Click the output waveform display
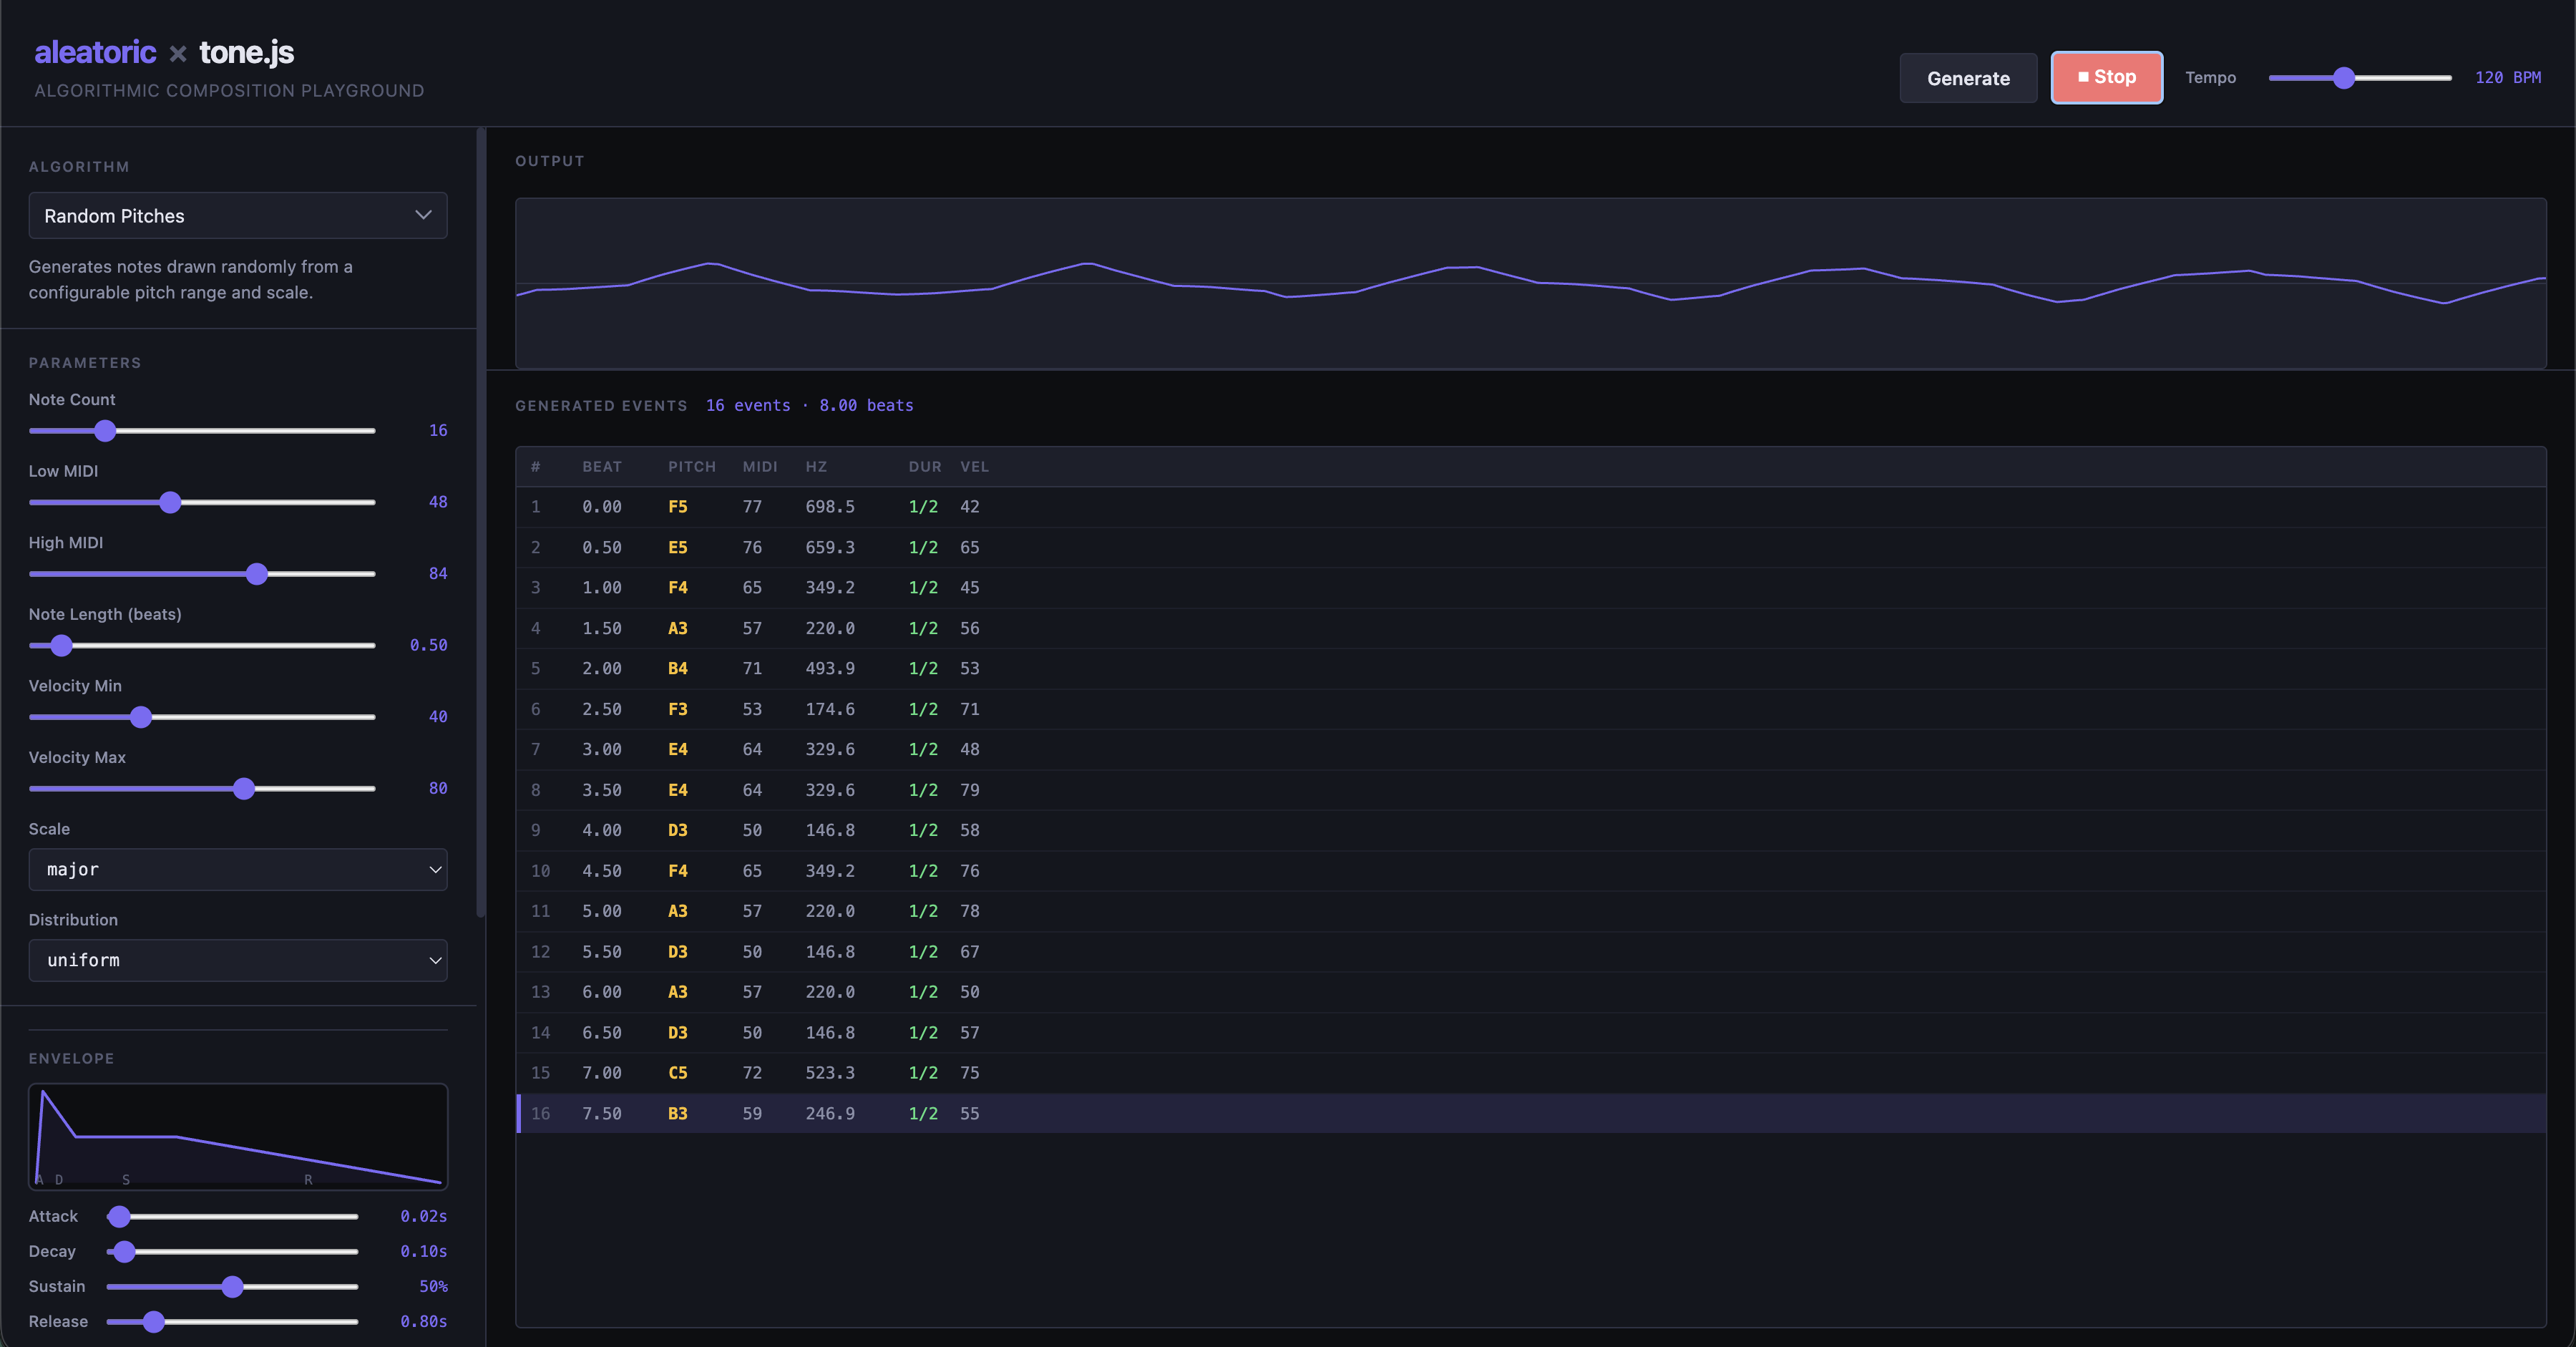Viewport: 2576px width, 1347px height. 1531,283
